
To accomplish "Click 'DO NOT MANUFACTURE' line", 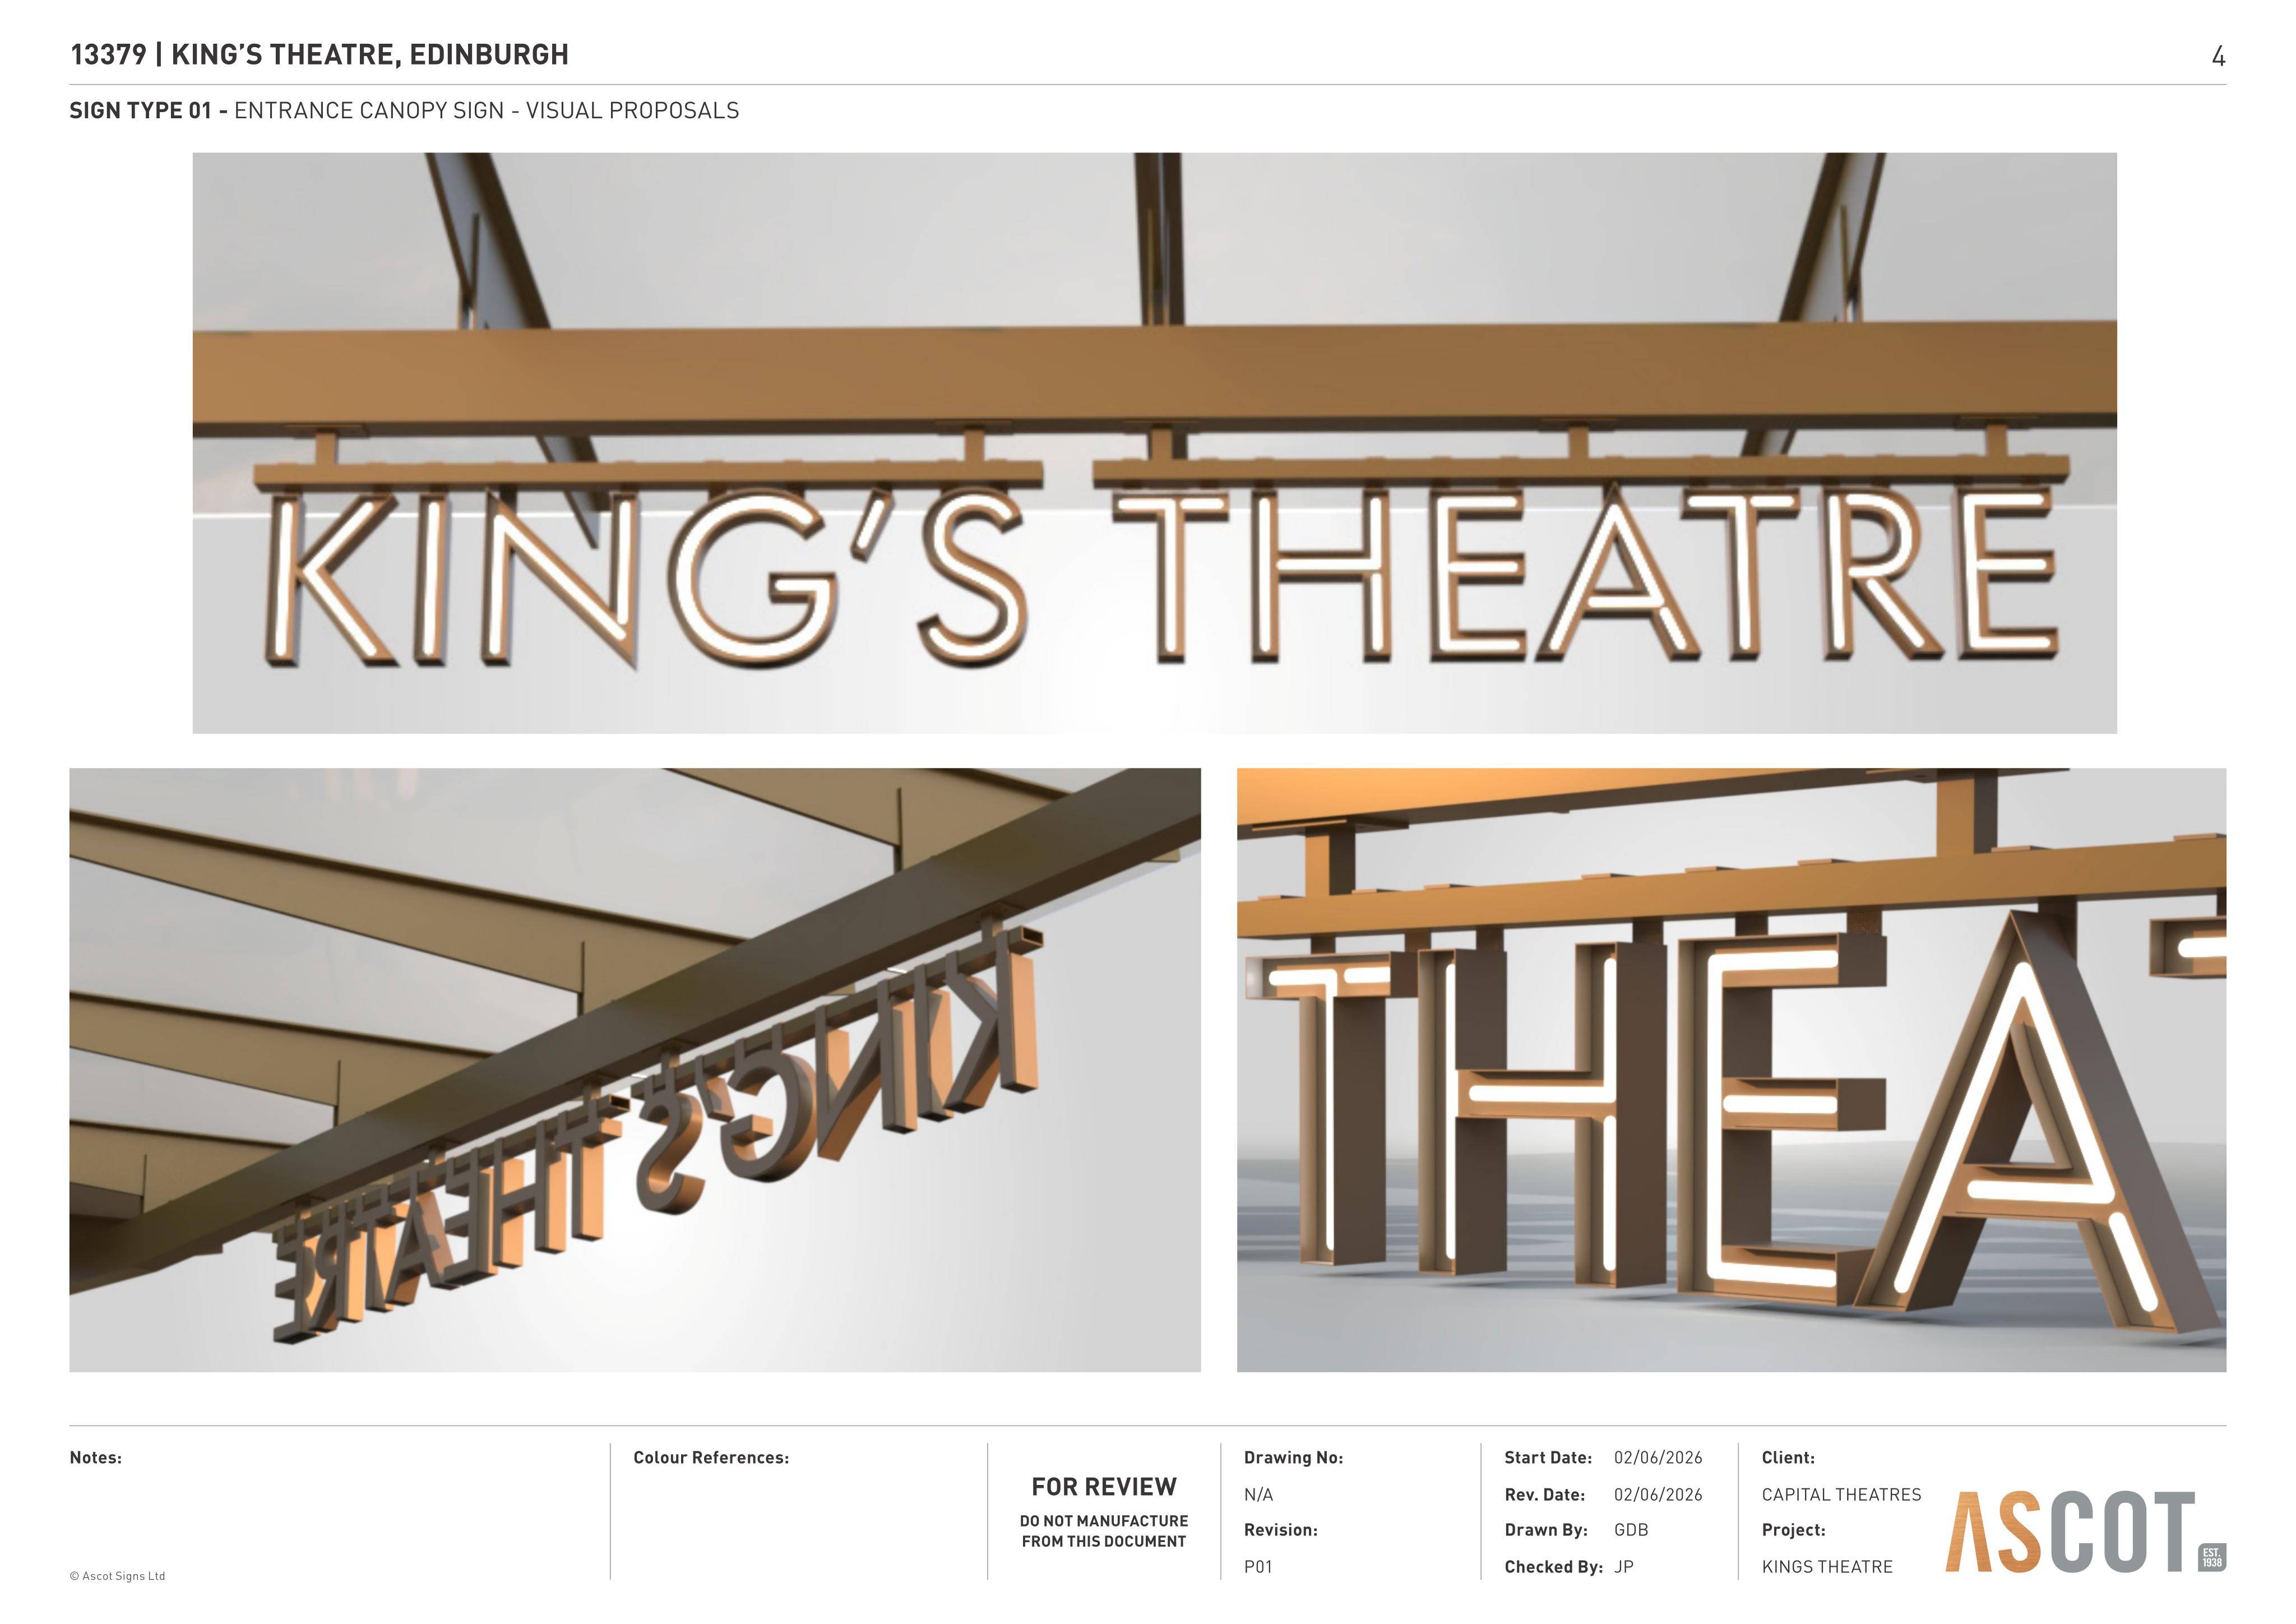I will point(1104,1521).
